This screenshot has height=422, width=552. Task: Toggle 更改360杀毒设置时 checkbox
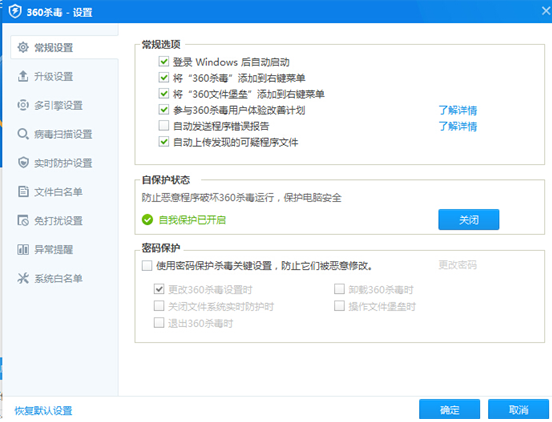pyautogui.click(x=159, y=289)
